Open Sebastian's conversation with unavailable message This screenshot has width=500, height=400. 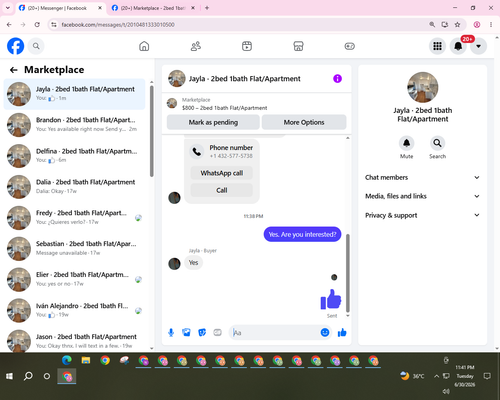click(75, 248)
